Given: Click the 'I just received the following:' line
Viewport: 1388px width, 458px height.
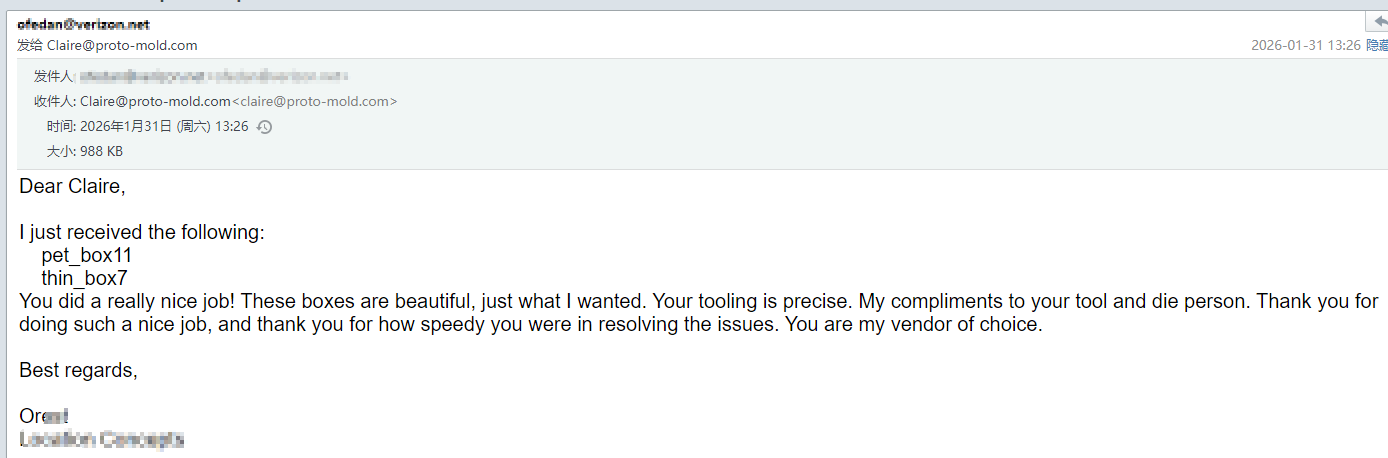Looking at the screenshot, I should click(142, 233).
